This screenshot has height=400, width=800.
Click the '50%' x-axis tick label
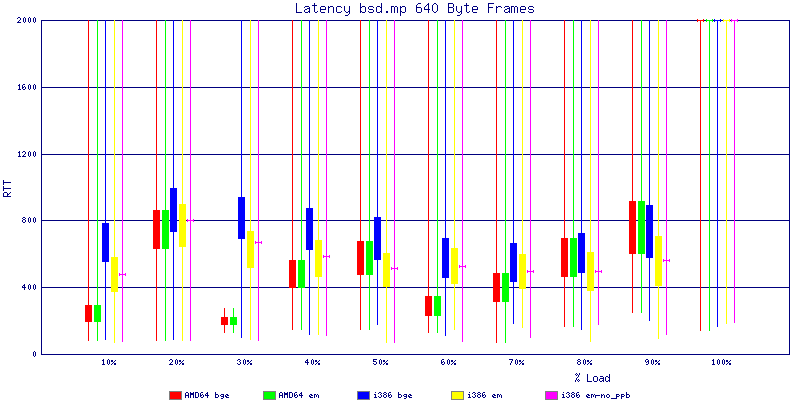(381, 362)
